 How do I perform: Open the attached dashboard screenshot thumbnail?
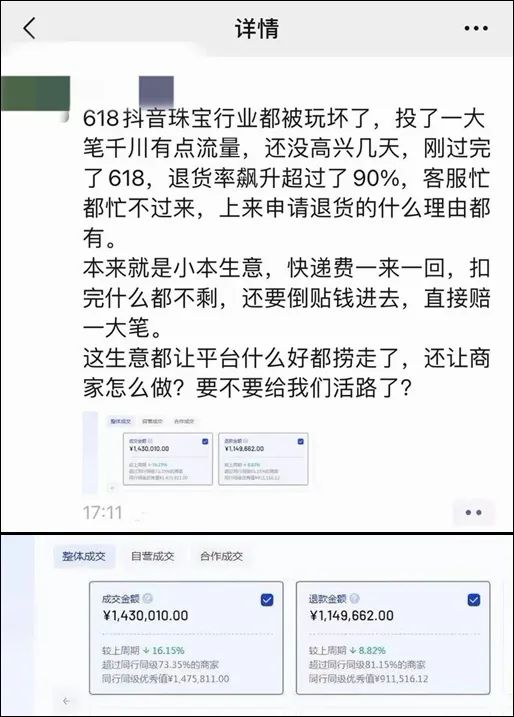click(x=198, y=453)
